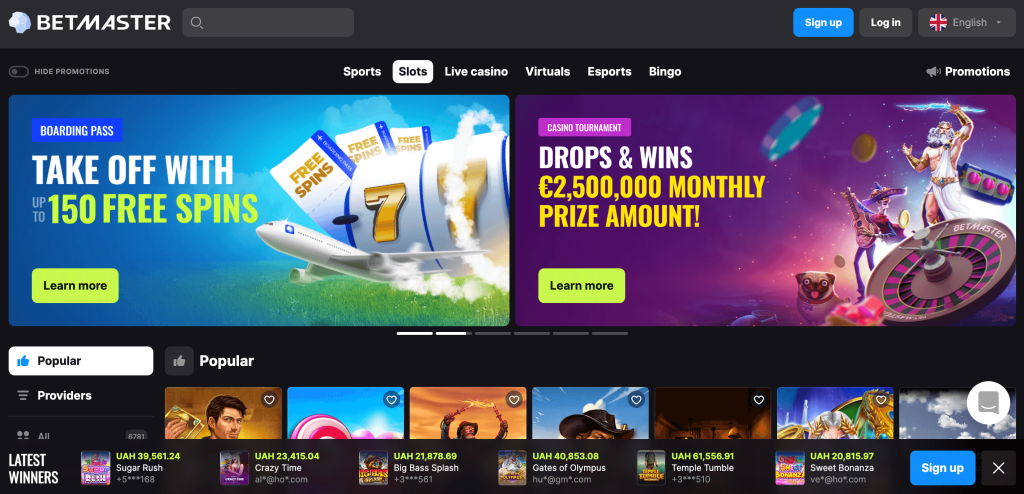Open the live chat bubble icon

(988, 403)
